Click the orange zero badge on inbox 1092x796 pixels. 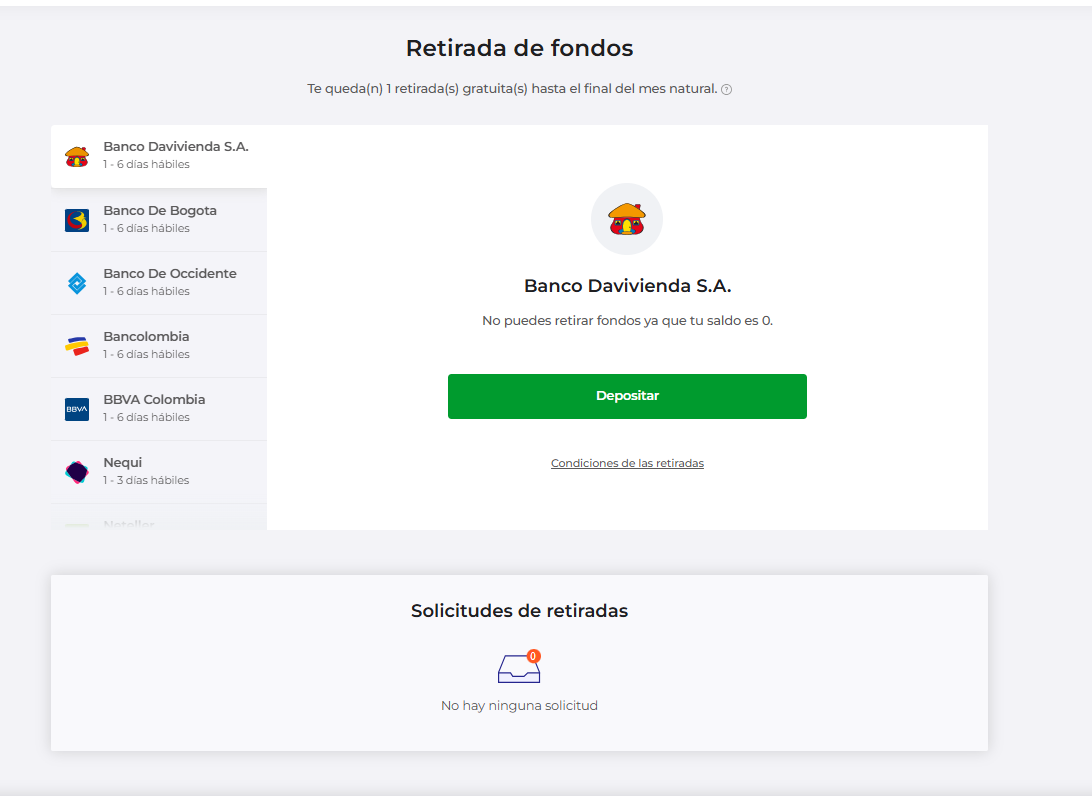pyautogui.click(x=534, y=656)
